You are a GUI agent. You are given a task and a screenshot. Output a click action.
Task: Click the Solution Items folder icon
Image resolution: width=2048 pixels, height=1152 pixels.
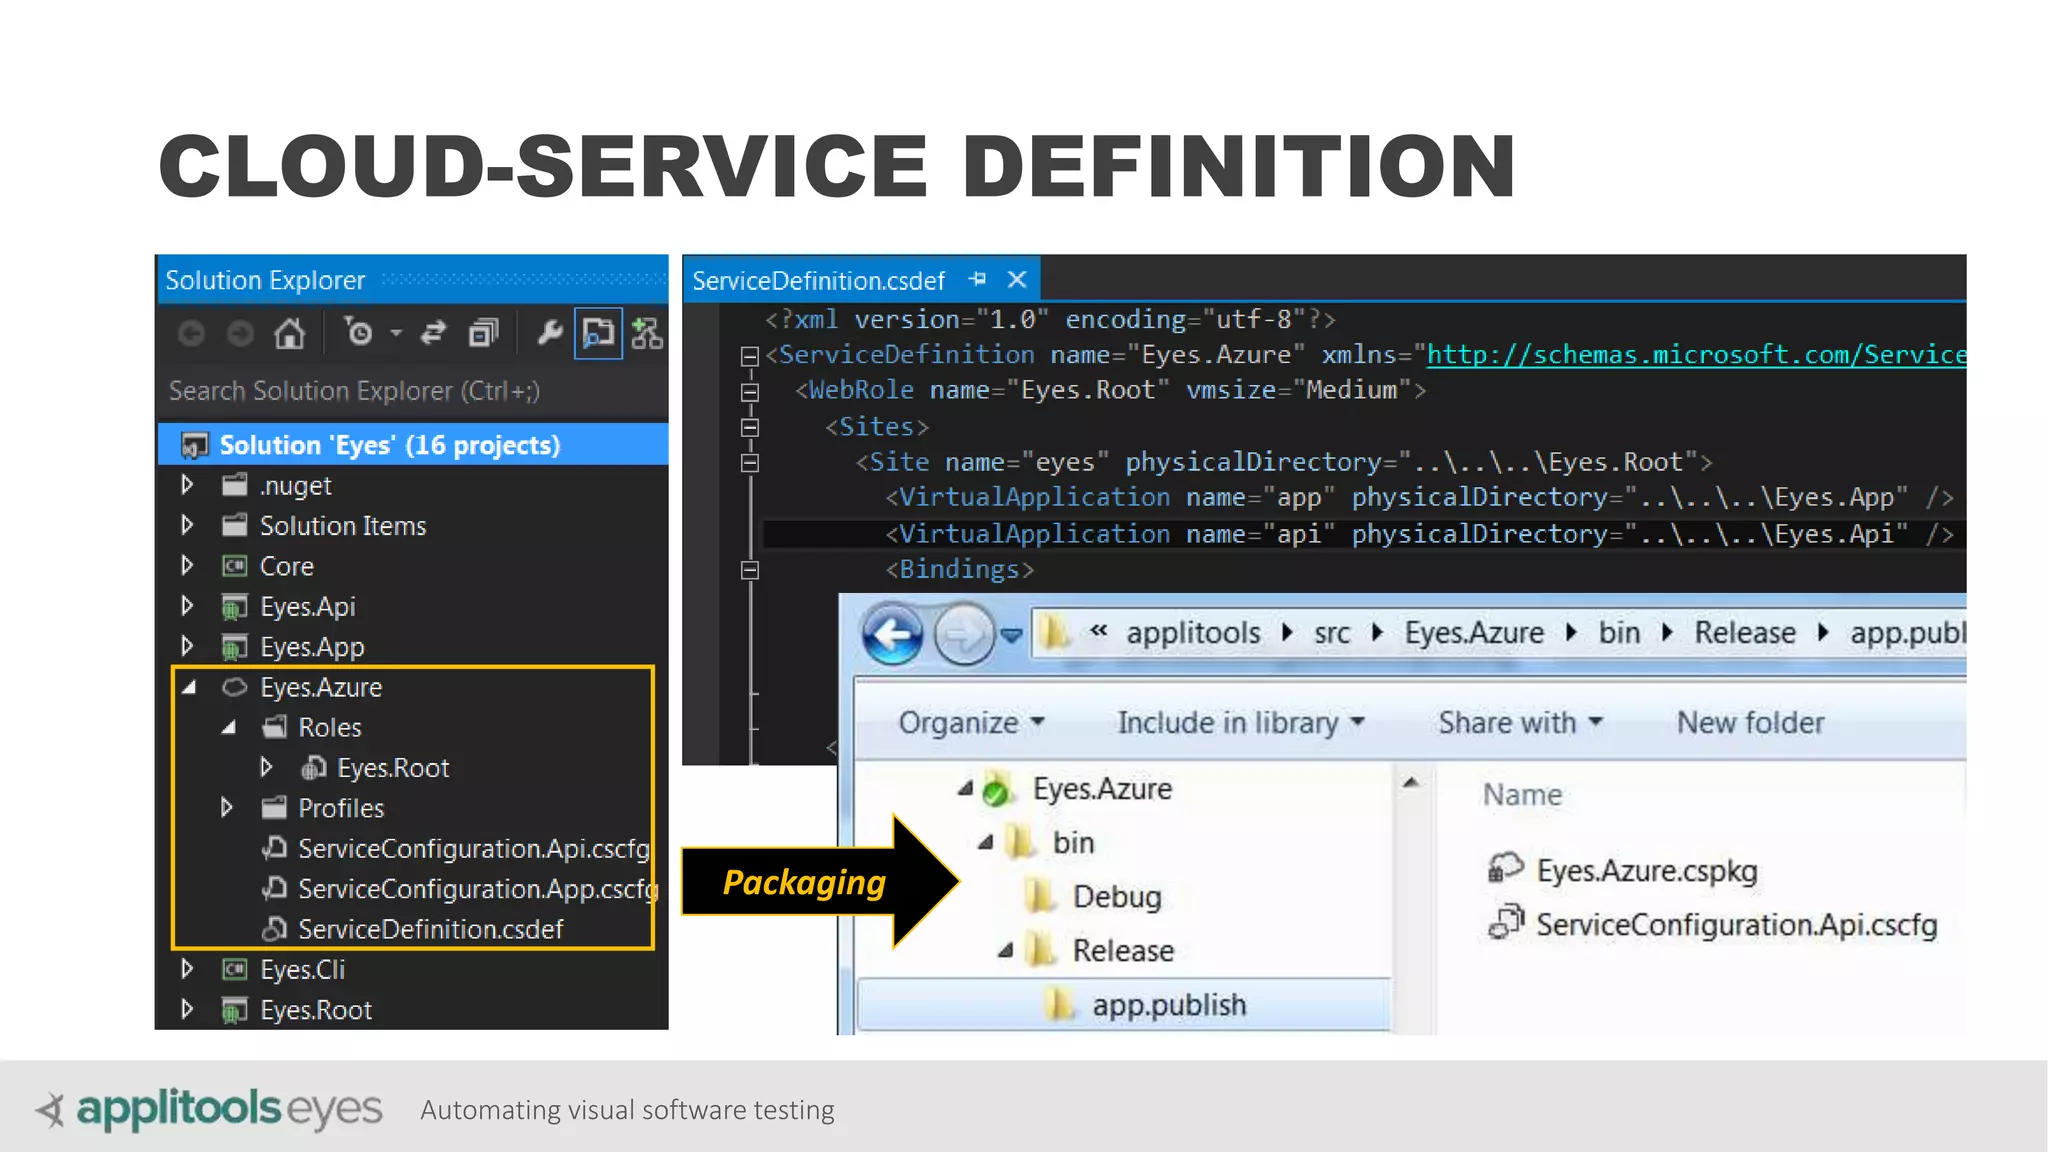tap(234, 525)
